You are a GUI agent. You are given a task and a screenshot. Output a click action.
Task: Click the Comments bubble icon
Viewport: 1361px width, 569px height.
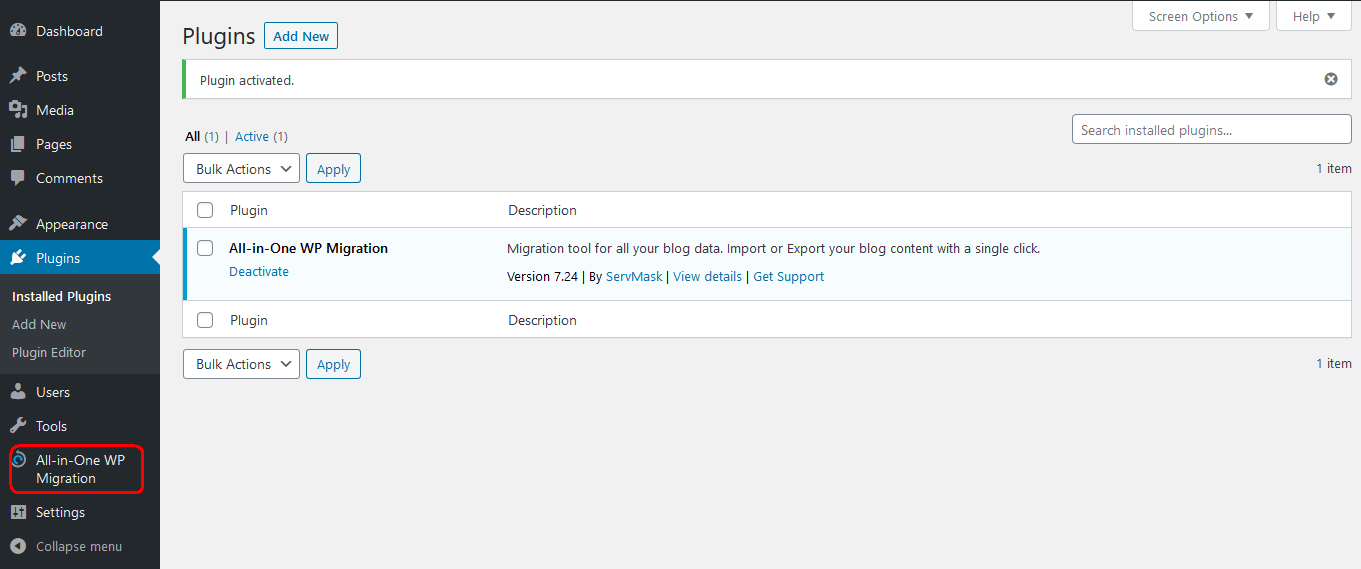[18, 178]
